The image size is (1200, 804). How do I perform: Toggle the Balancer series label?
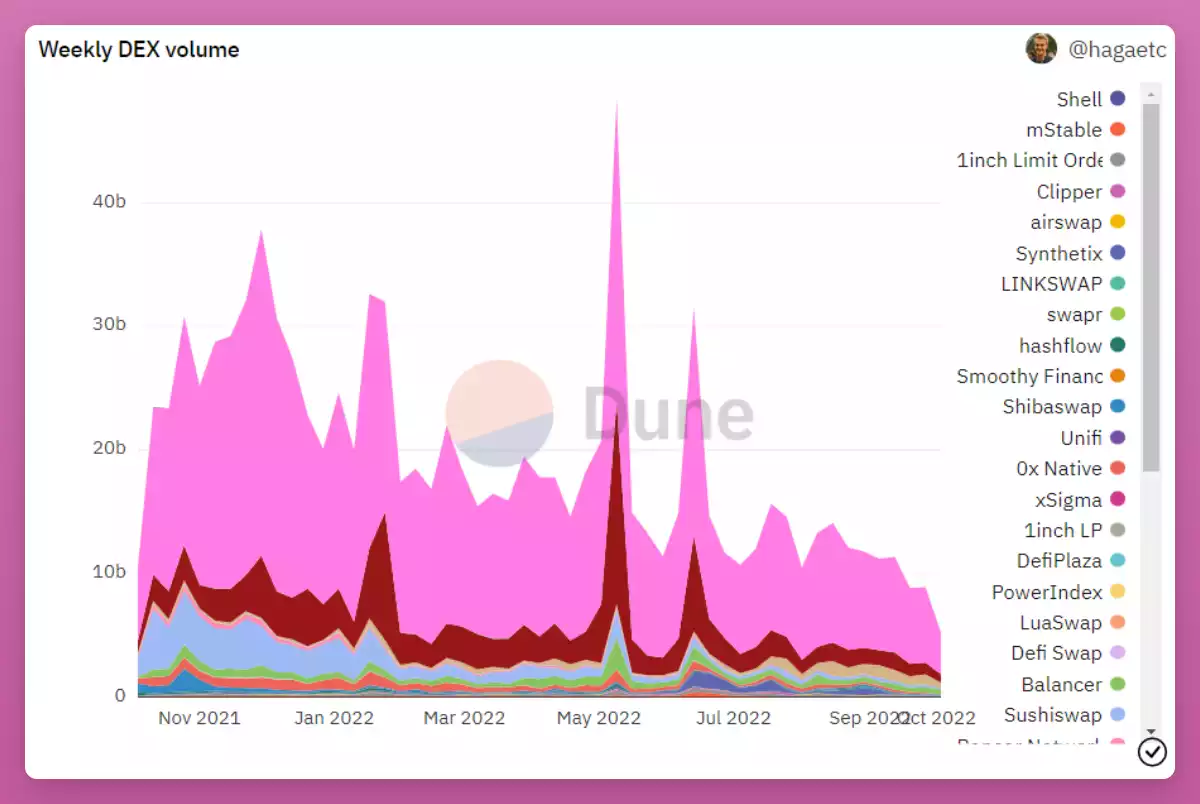point(1061,685)
